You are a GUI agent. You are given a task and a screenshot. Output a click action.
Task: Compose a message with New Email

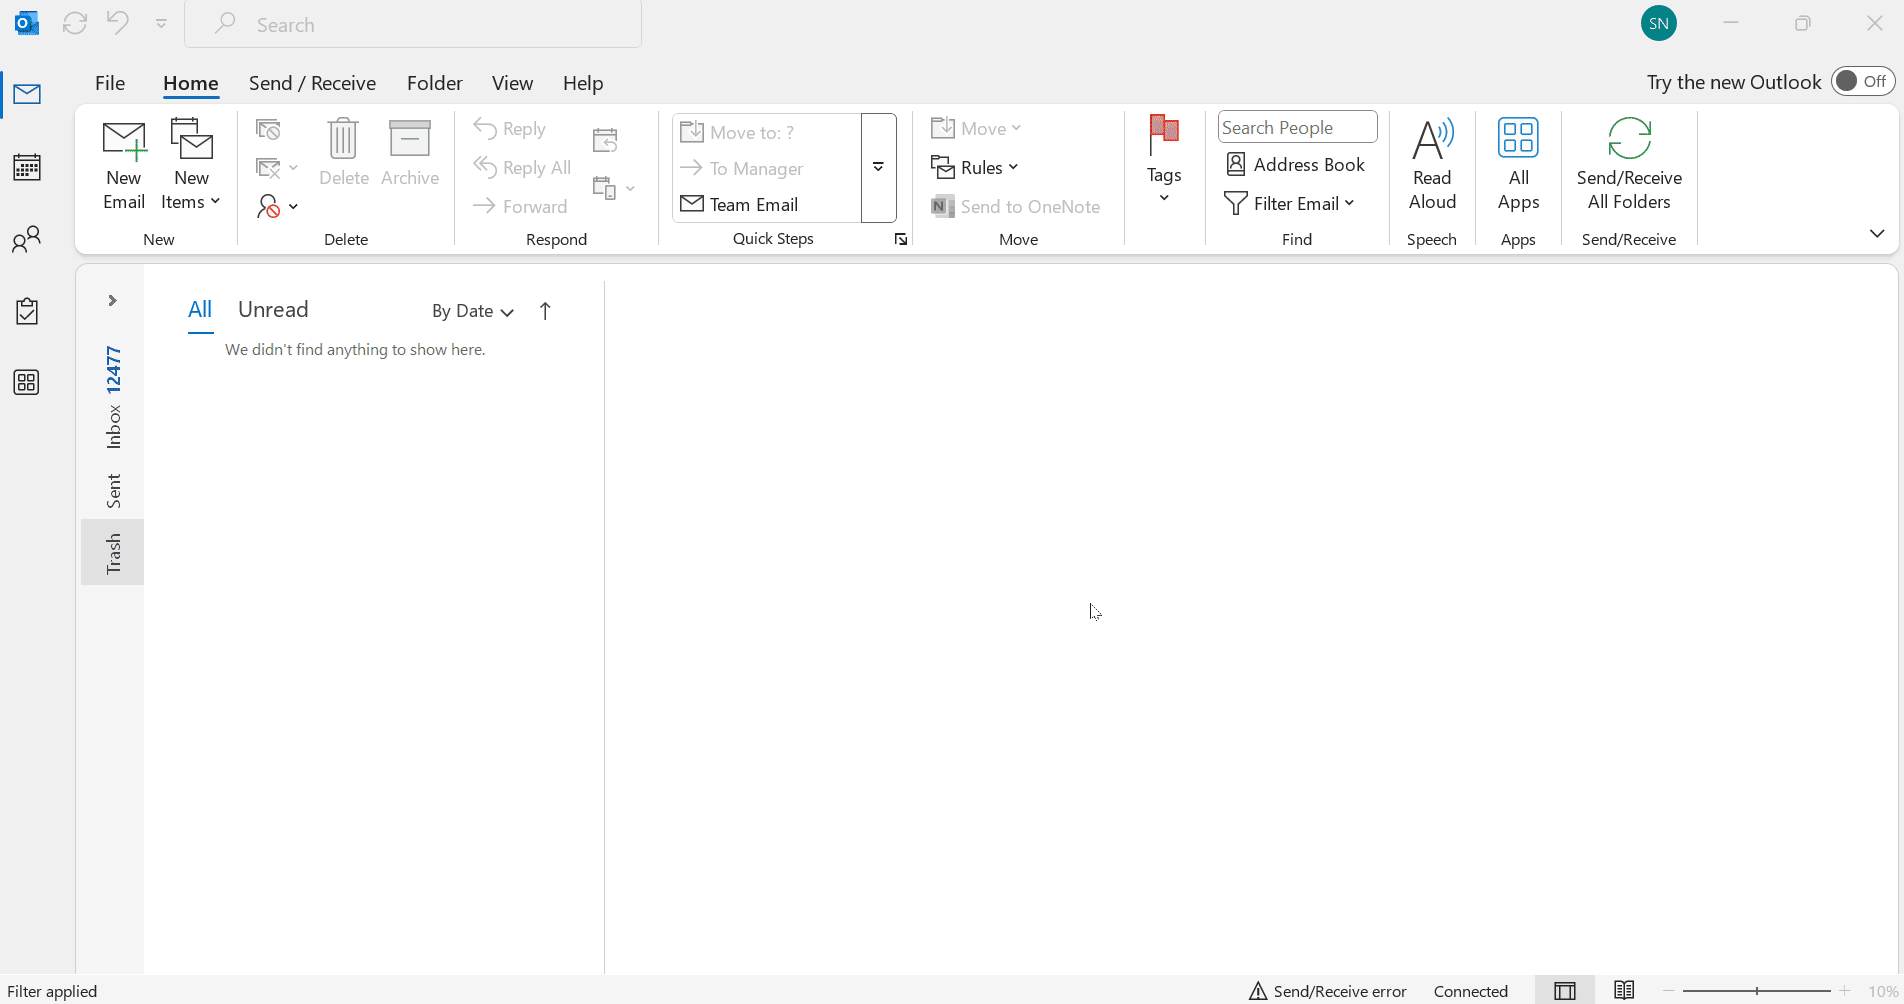[x=124, y=165]
